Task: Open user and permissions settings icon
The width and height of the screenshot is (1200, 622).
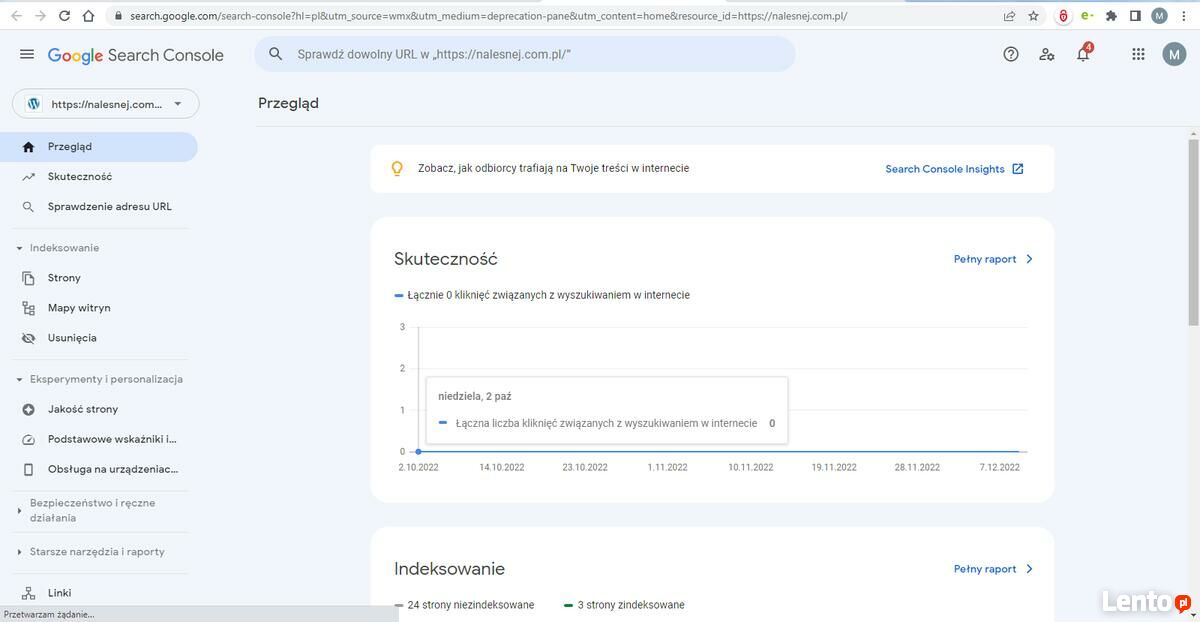Action: click(x=1047, y=54)
